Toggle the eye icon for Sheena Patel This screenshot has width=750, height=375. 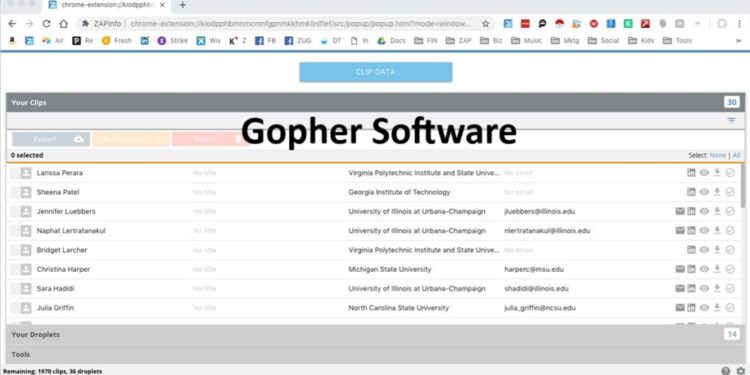coord(704,192)
